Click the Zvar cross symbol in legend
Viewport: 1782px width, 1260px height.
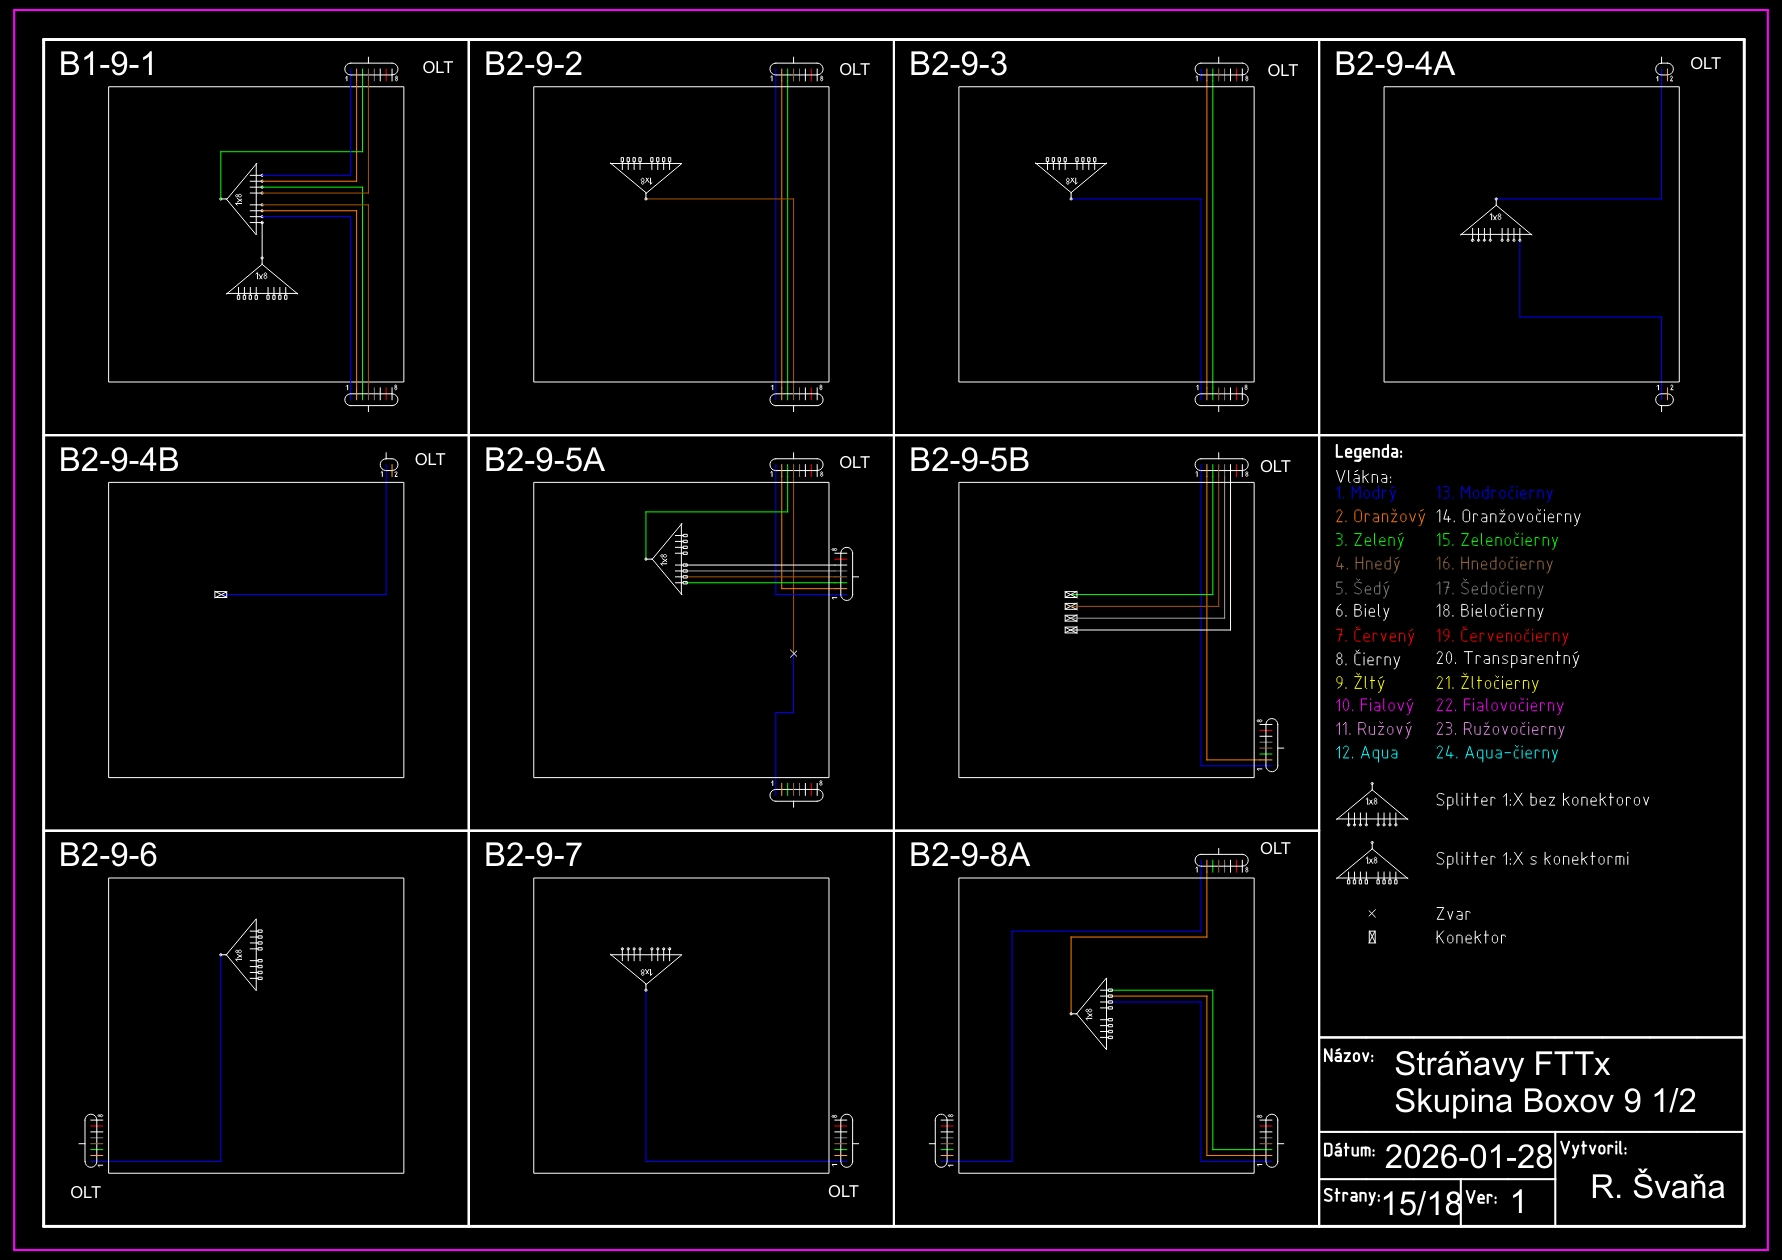[x=1372, y=914]
